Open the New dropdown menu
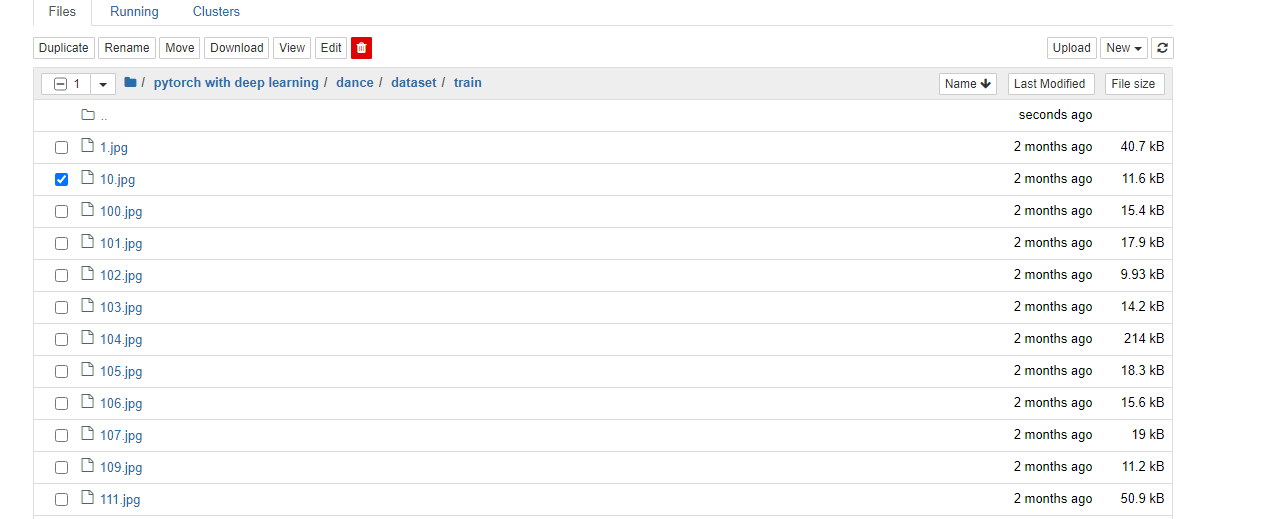 click(1123, 48)
